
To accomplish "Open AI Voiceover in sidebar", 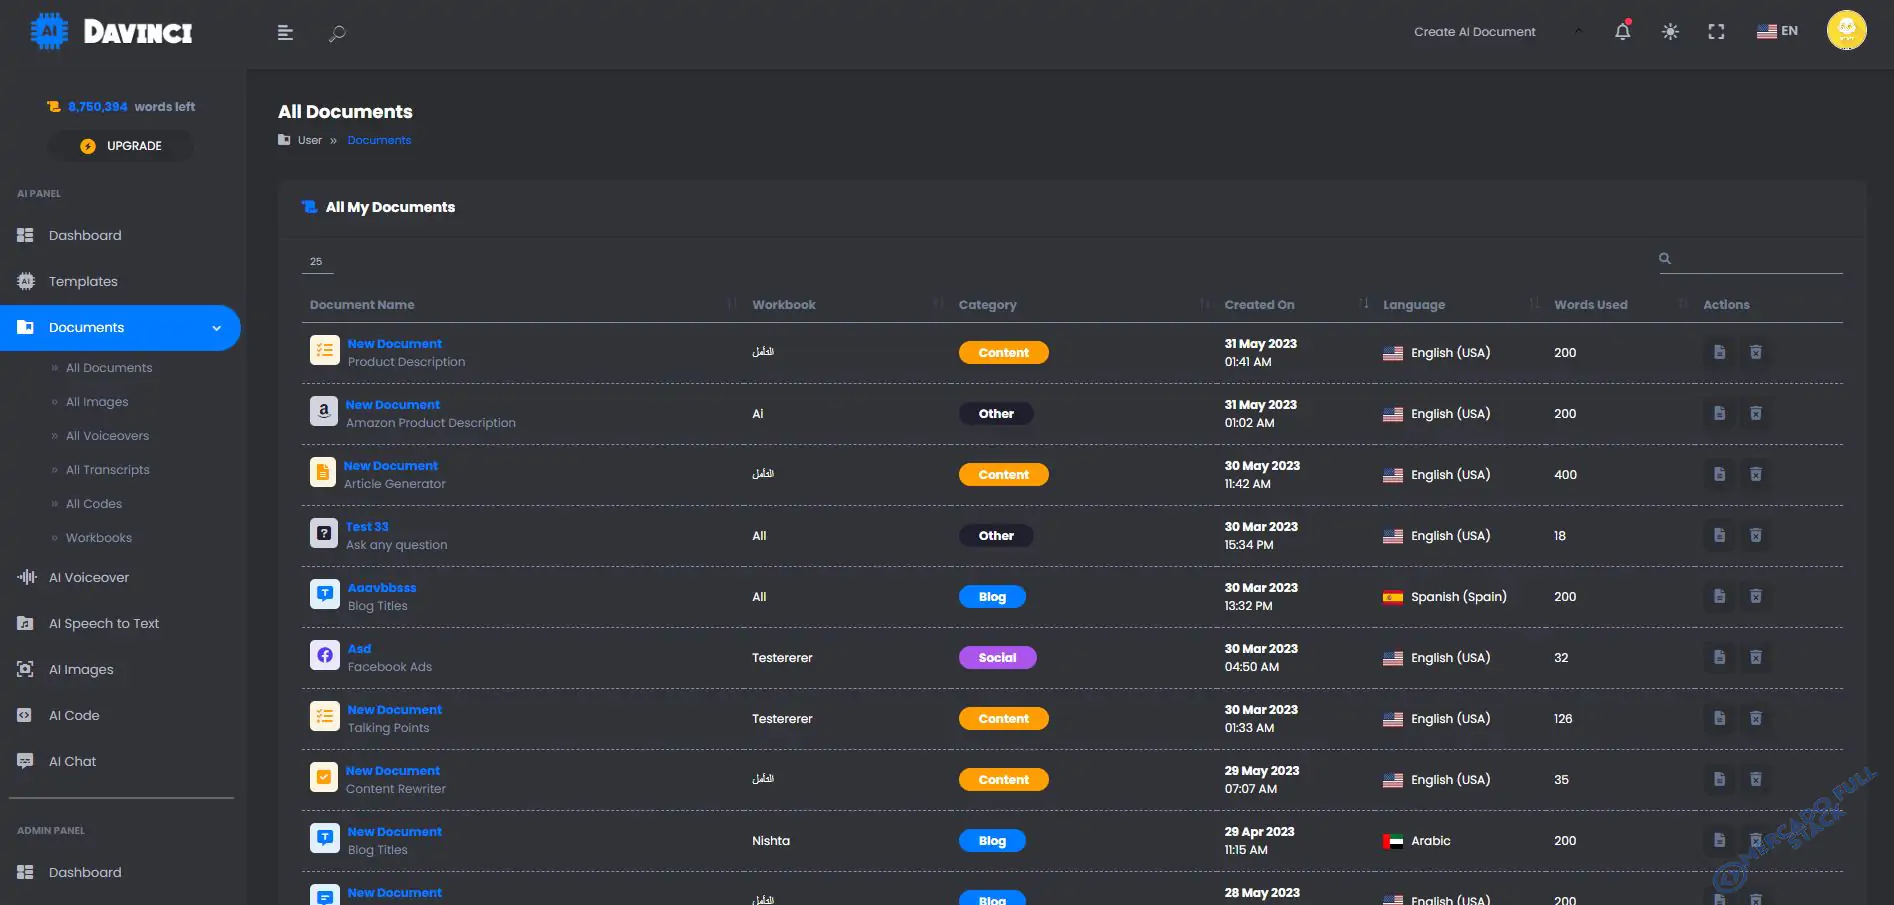I will (88, 577).
